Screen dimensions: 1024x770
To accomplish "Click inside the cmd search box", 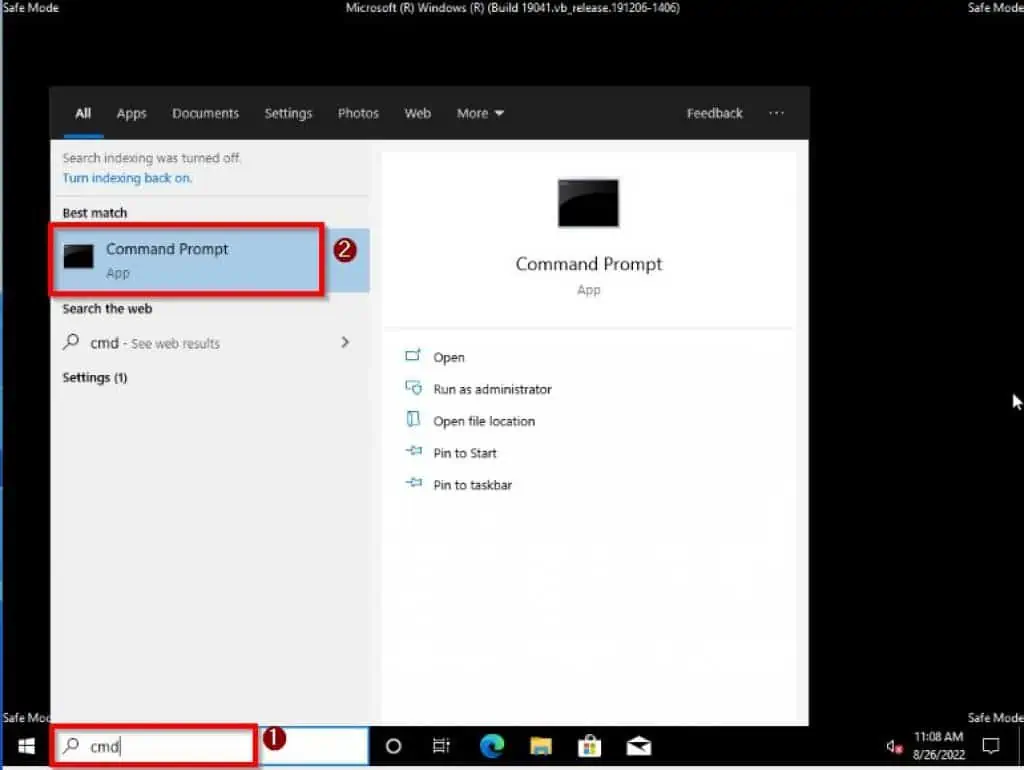I will 150,745.
